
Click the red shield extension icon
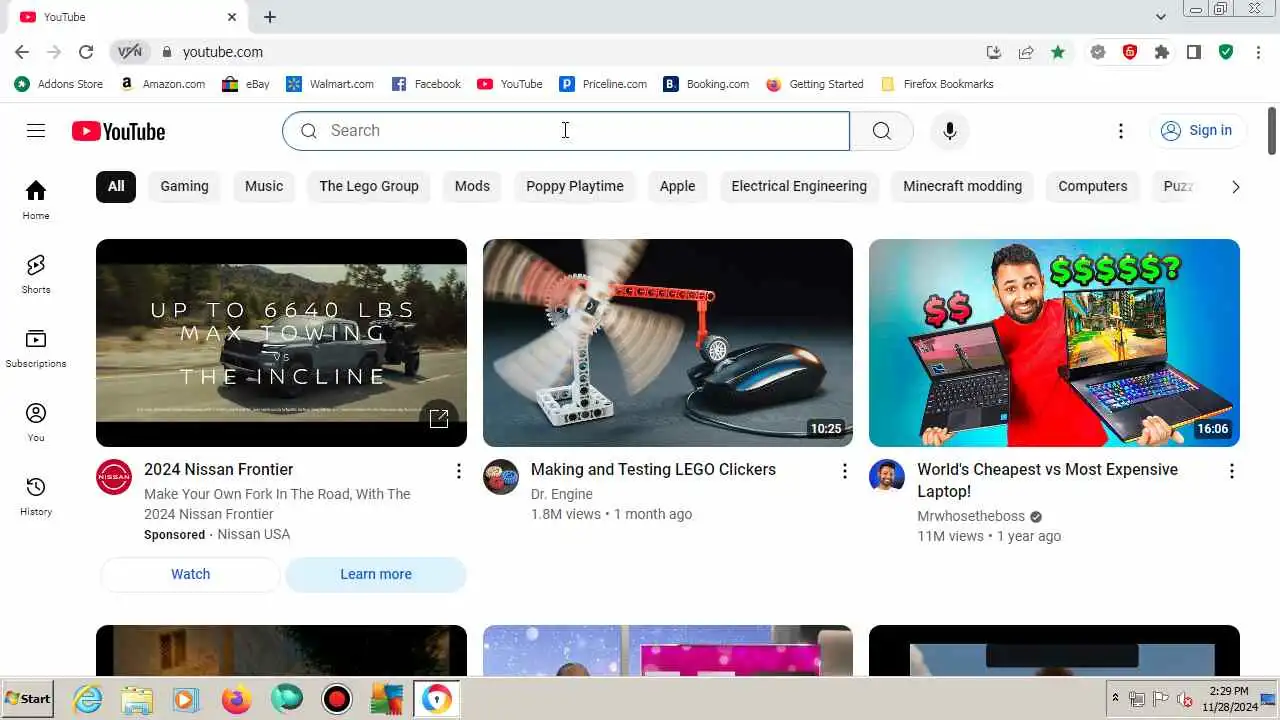pos(1130,52)
